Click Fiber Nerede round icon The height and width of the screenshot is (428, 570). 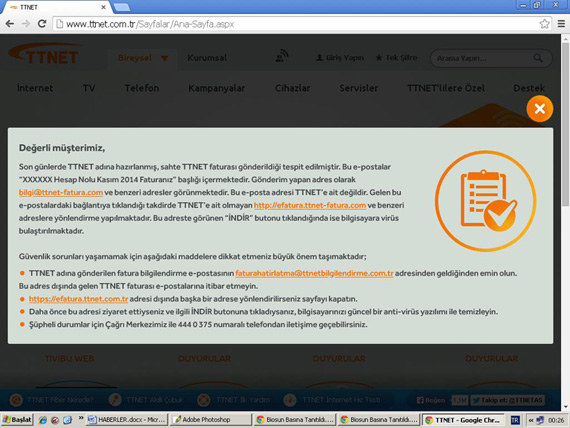[x=16, y=400]
